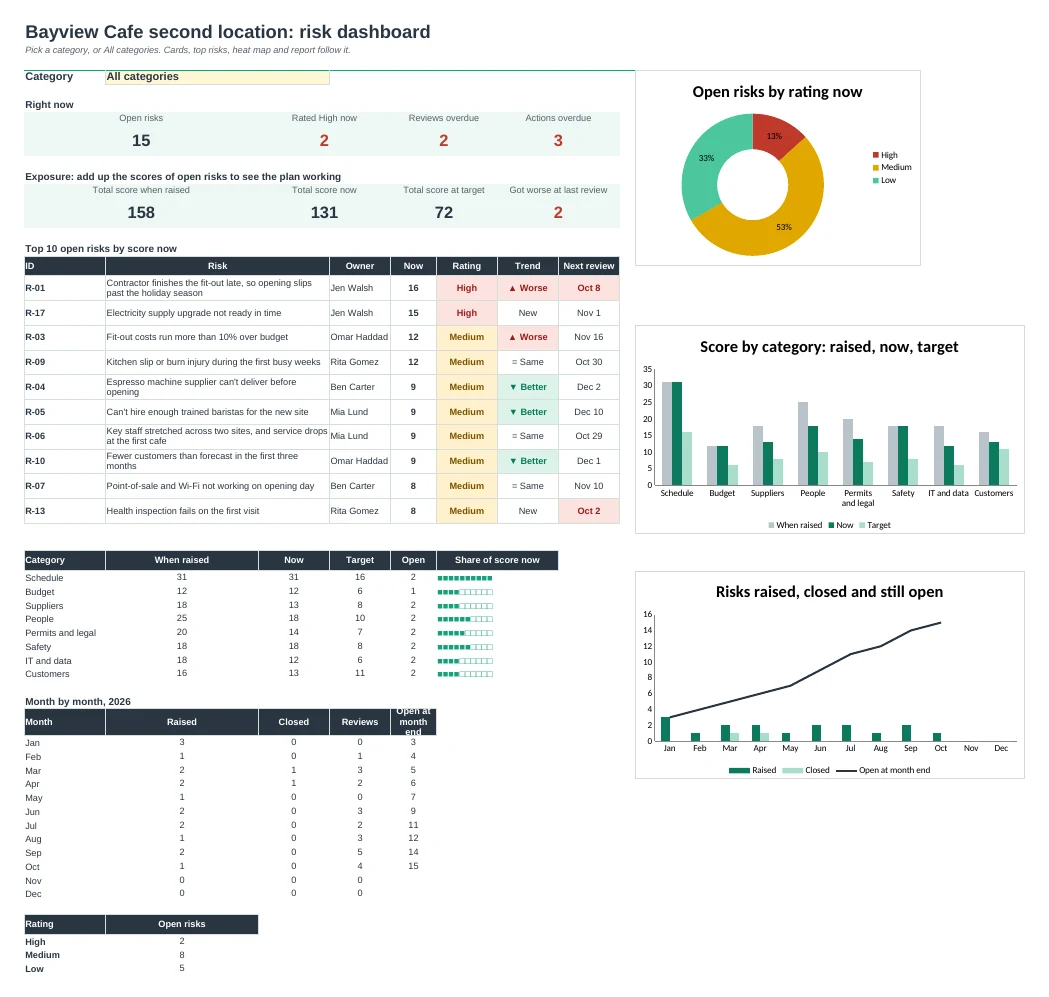Click the Schedule axis label in score chart
This screenshot has height=997, width=1049.
677,493
